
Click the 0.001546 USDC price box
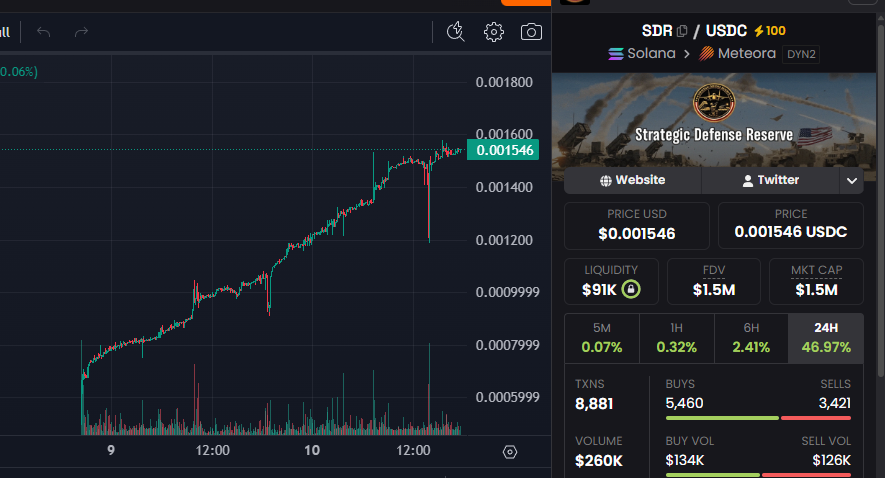[791, 226]
